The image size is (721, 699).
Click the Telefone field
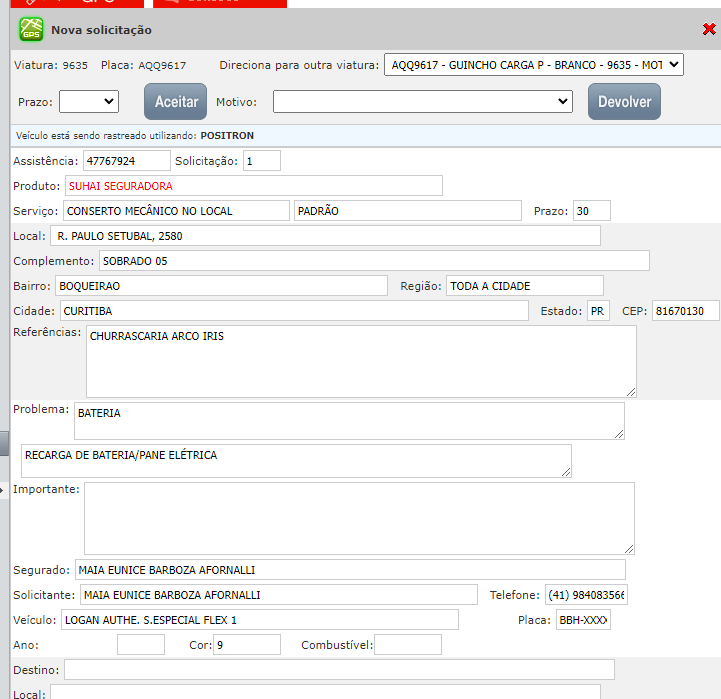(586, 595)
